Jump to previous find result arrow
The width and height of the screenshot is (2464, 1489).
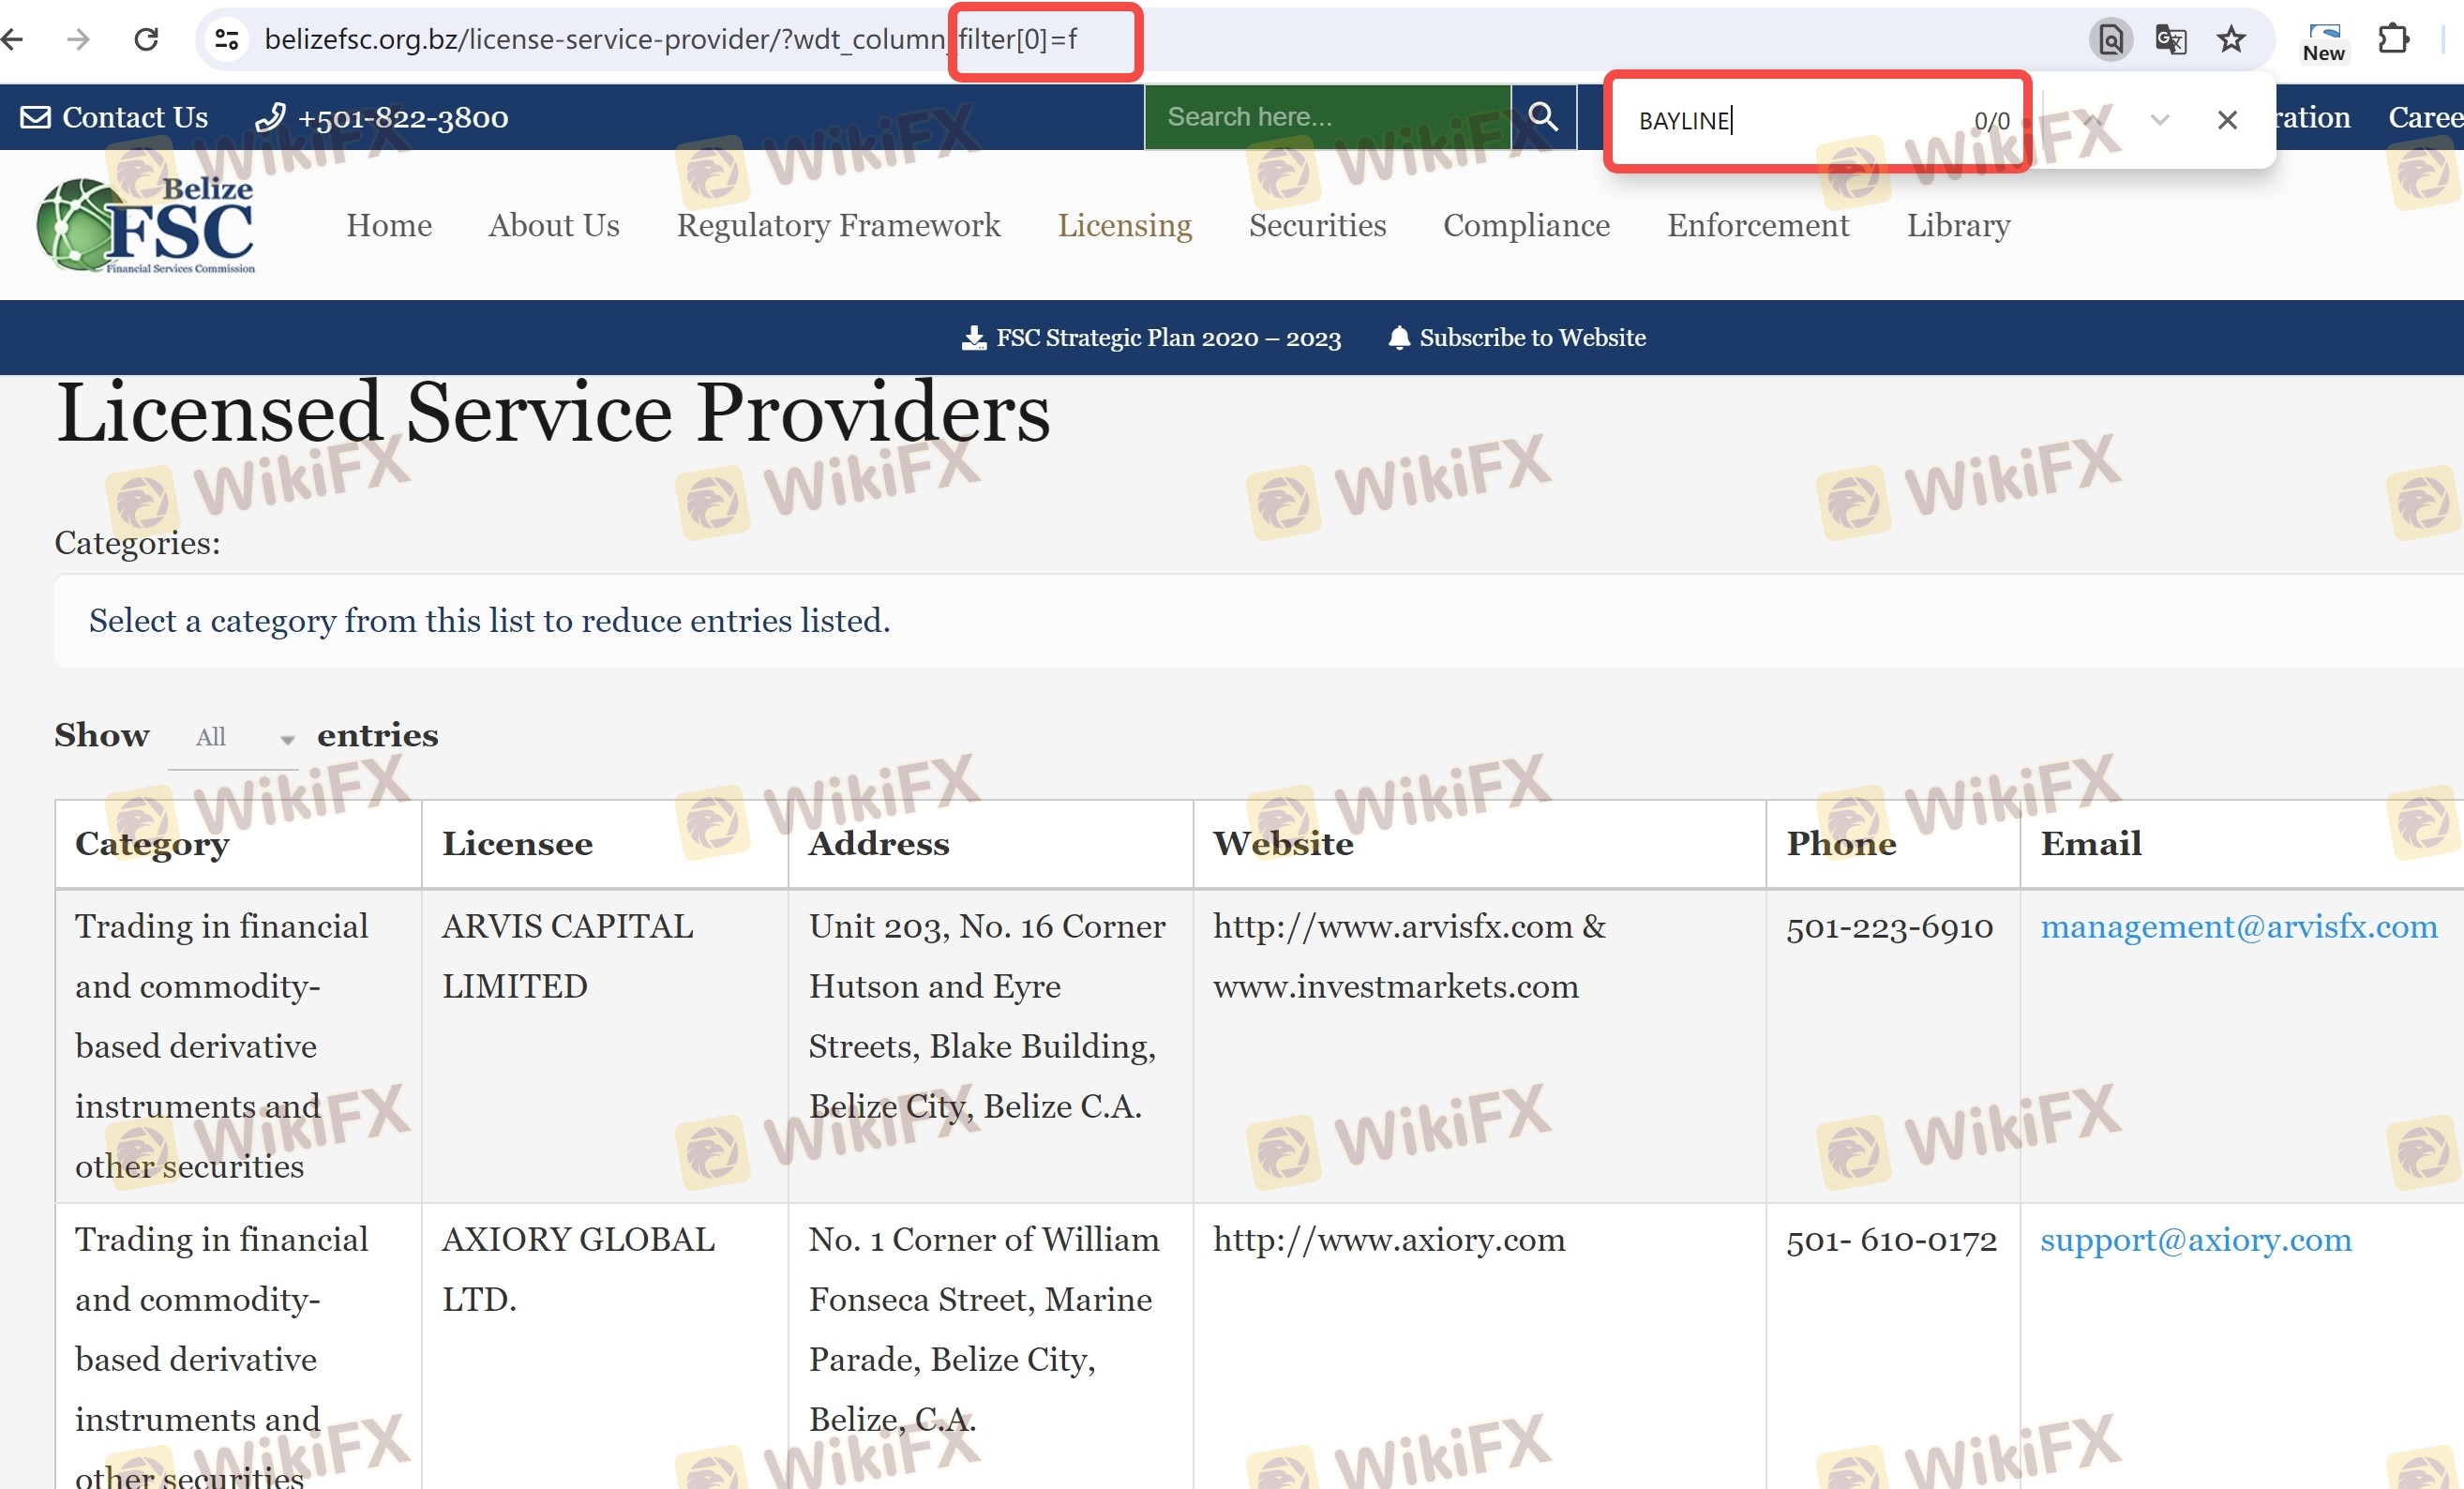(x=2092, y=120)
